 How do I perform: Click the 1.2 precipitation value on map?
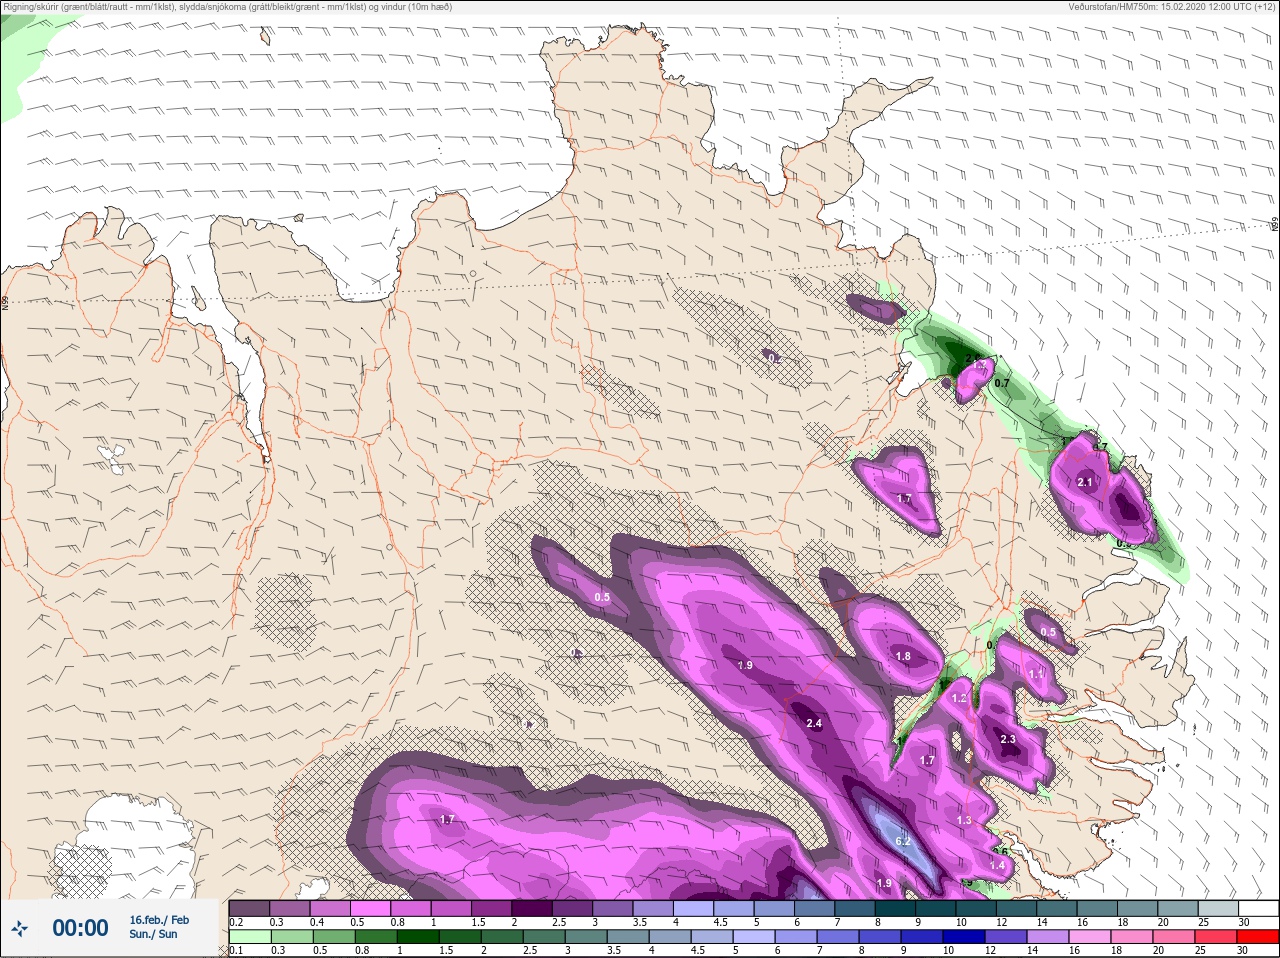(960, 698)
